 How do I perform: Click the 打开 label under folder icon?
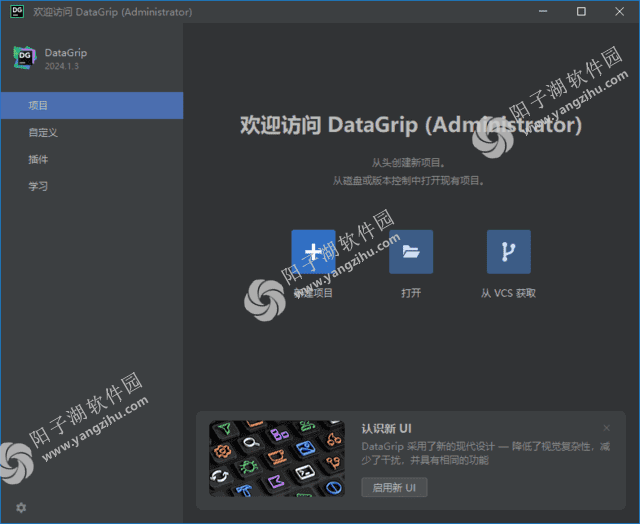(411, 293)
